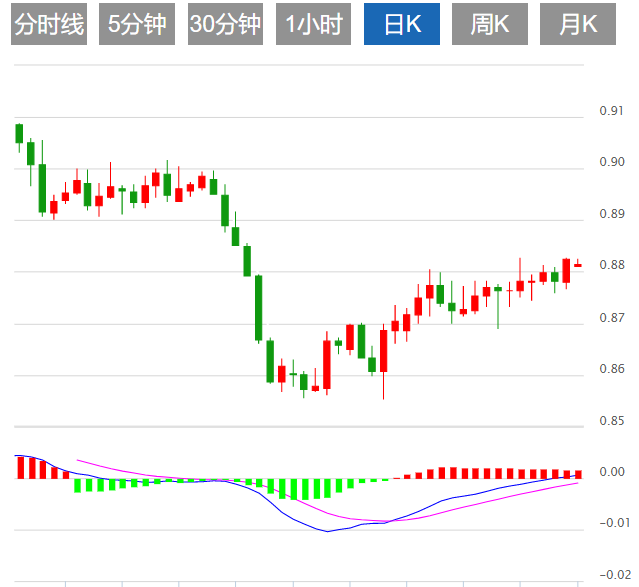Select the active 日K tab
The image size is (639, 587).
pos(402,24)
